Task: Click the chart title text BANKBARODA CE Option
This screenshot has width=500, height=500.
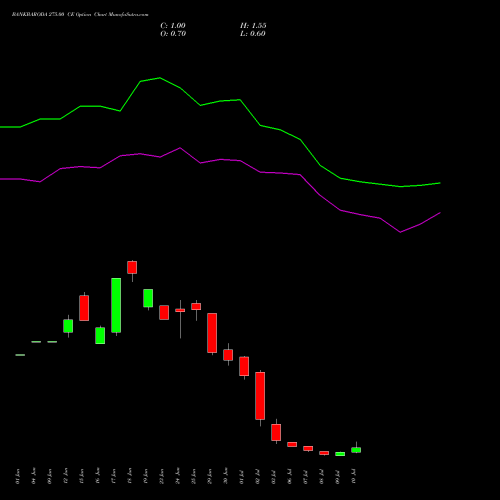Action: pyautogui.click(x=80, y=14)
